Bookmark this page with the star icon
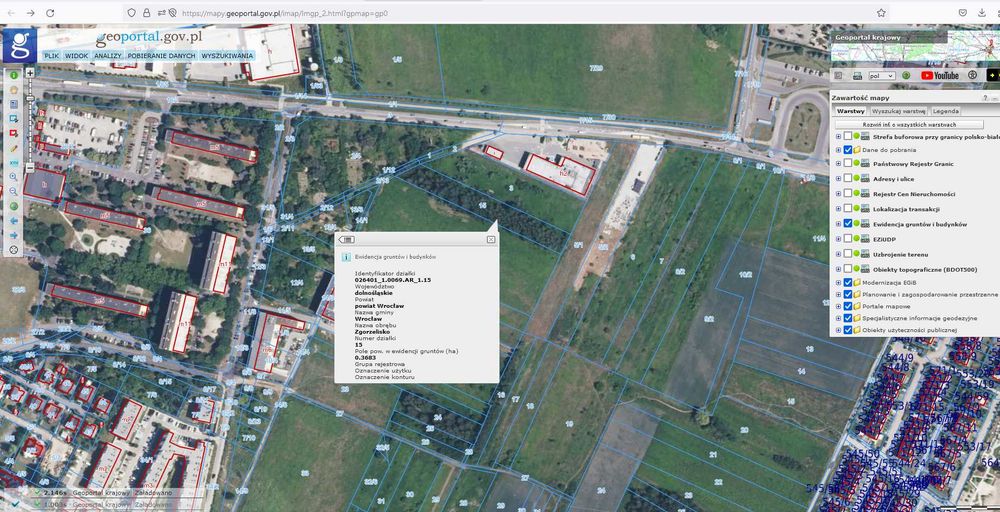The height and width of the screenshot is (512, 1000). 881,13
